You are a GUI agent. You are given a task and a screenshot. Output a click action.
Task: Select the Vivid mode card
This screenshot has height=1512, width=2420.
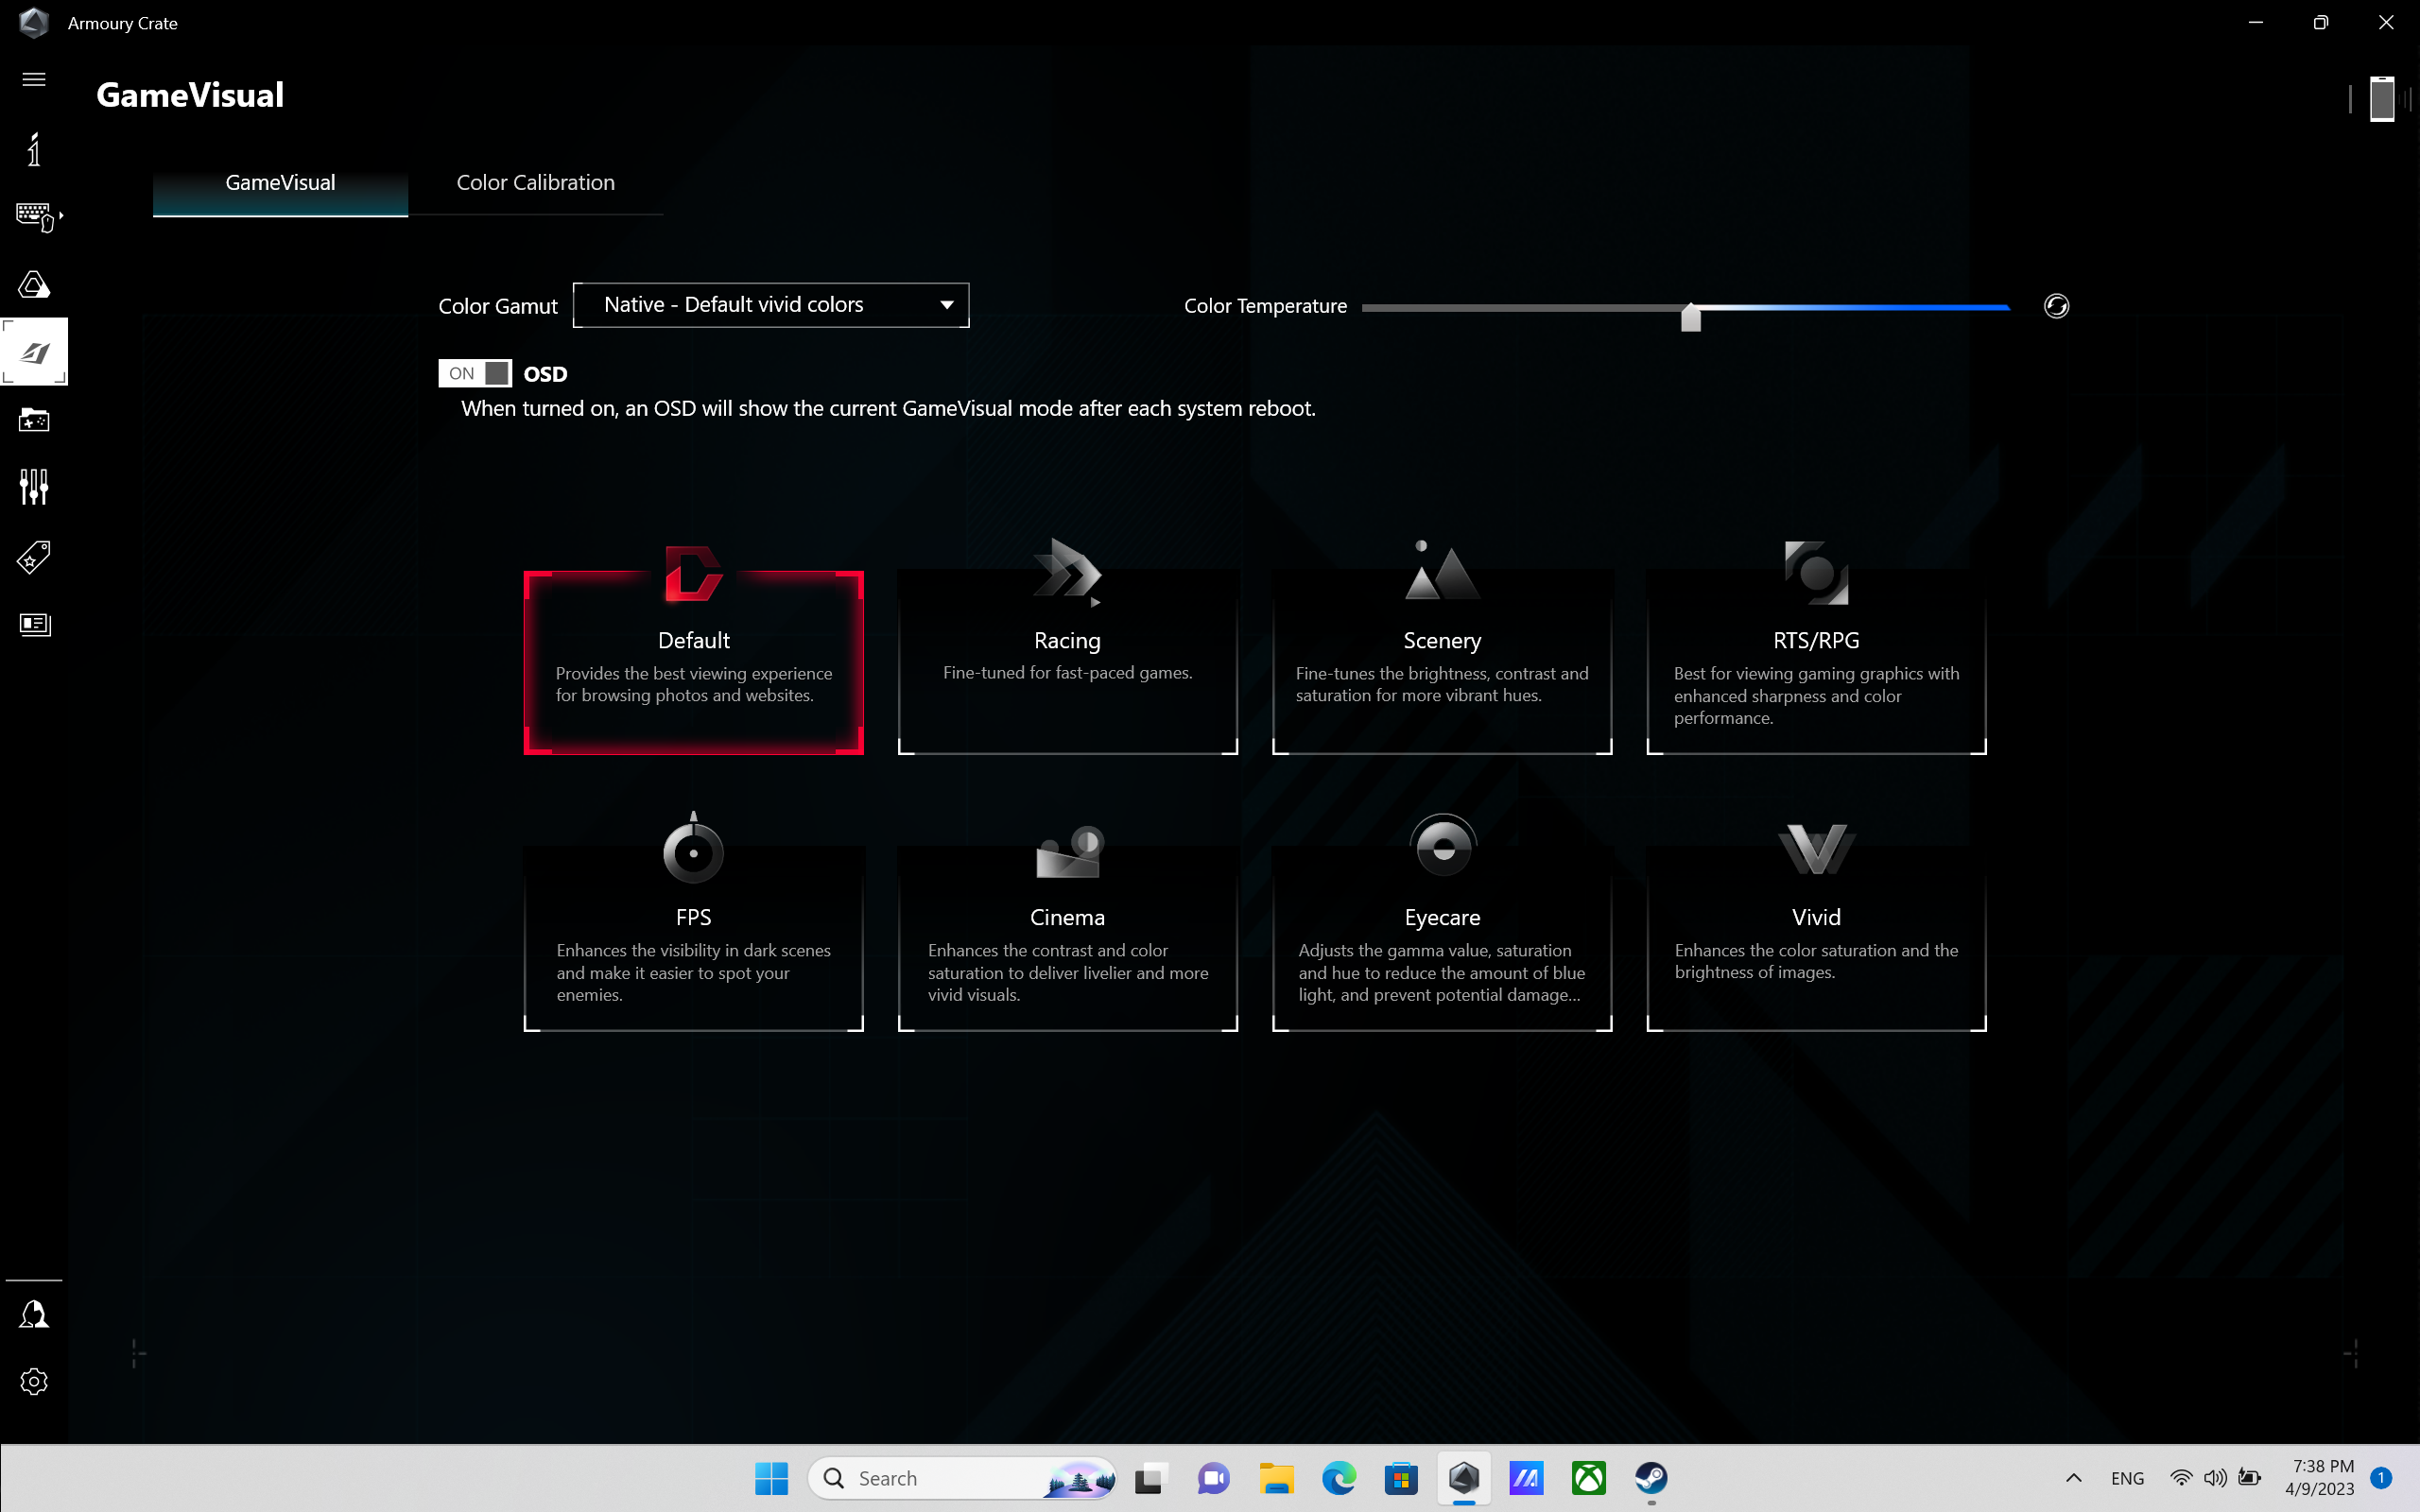1816,938
